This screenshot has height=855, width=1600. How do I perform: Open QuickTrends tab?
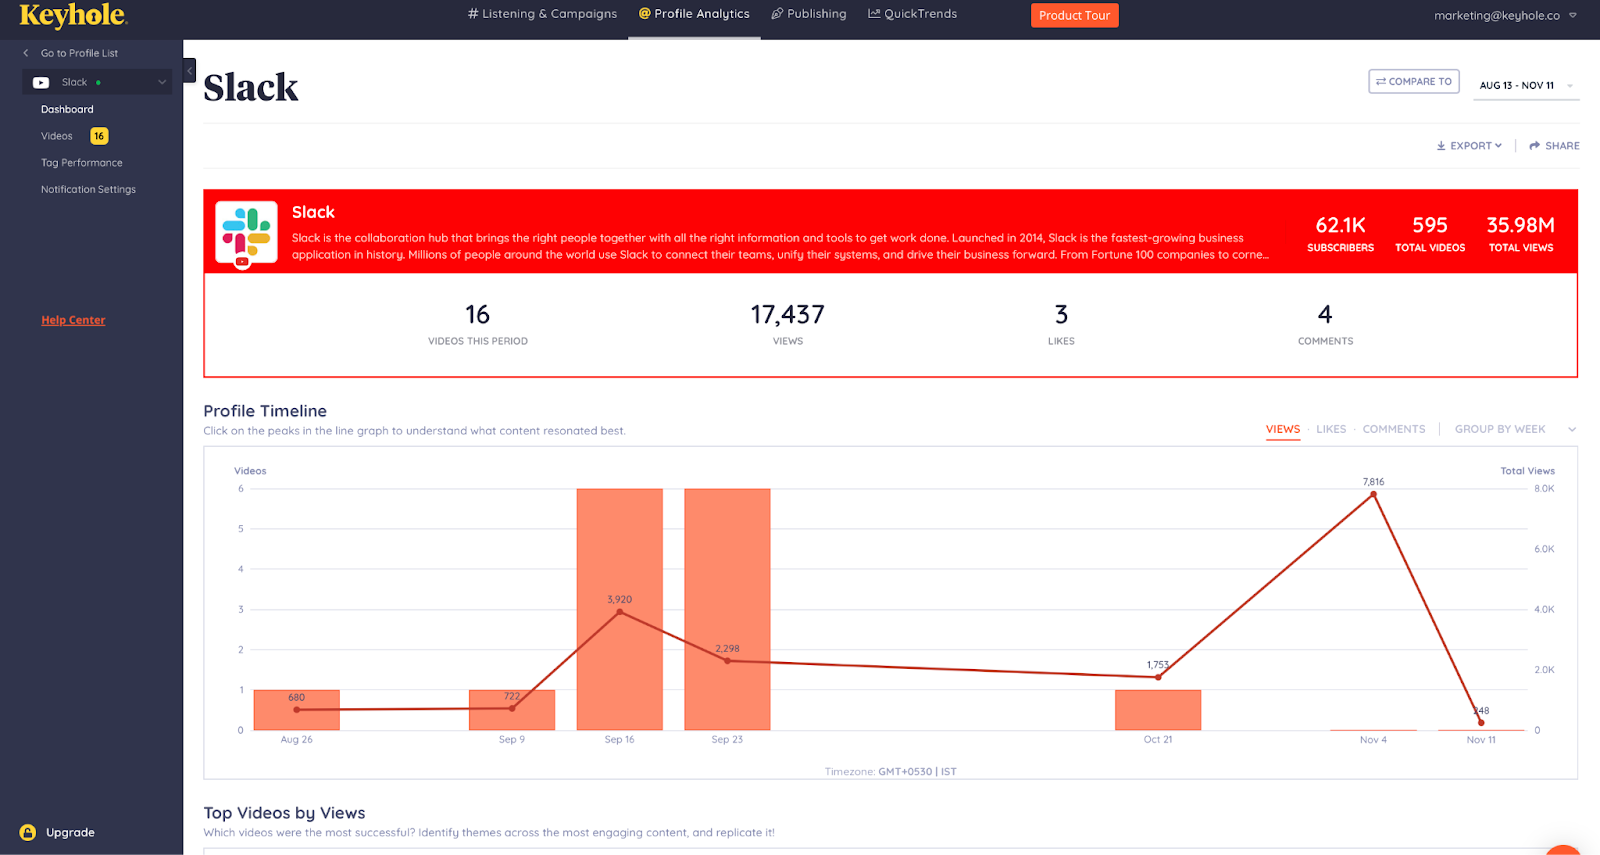(x=912, y=14)
